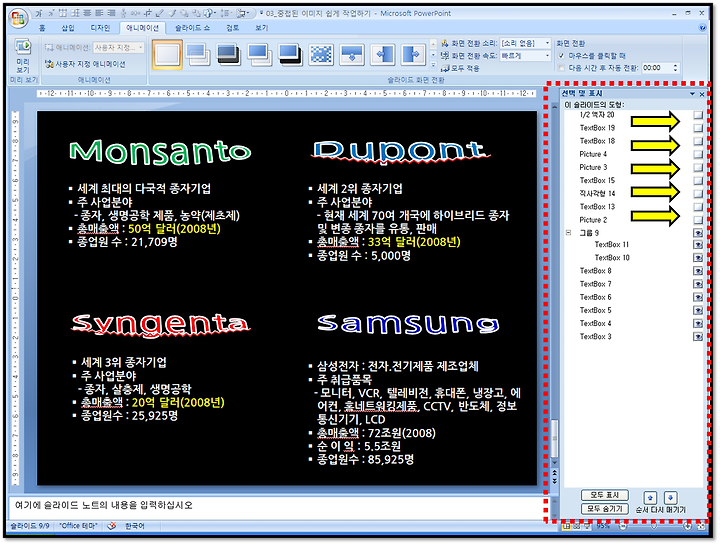The width and height of the screenshot is (720, 545).
Task: Apply the wipe left transition
Action: click(383, 55)
